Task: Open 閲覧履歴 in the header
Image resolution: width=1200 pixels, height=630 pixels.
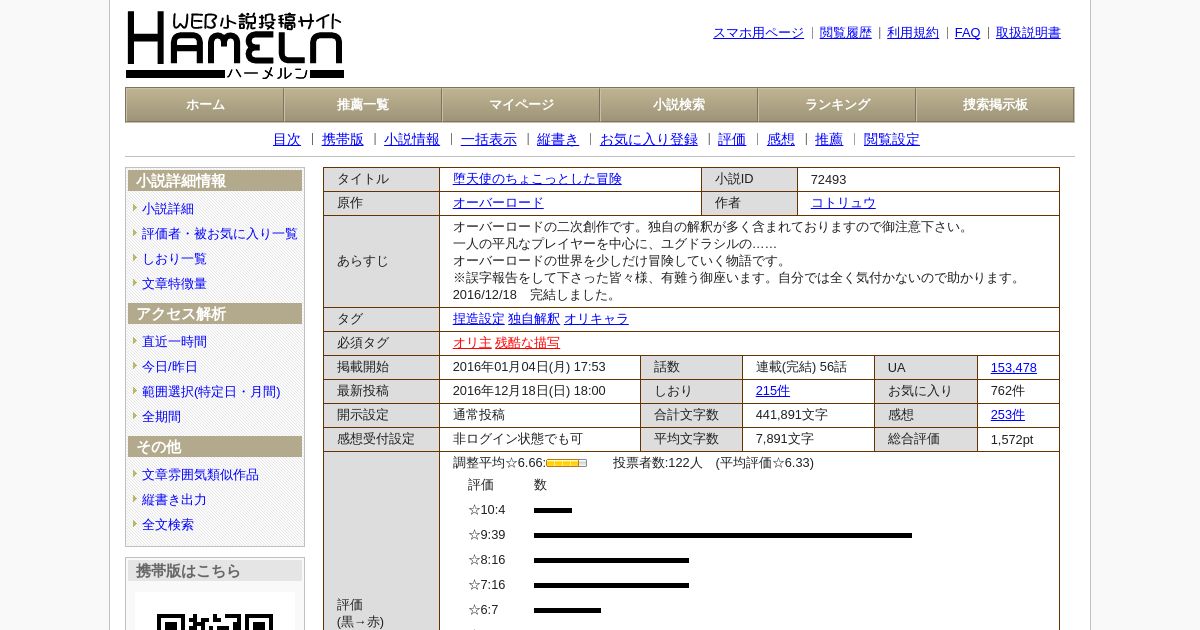Action: (x=846, y=33)
